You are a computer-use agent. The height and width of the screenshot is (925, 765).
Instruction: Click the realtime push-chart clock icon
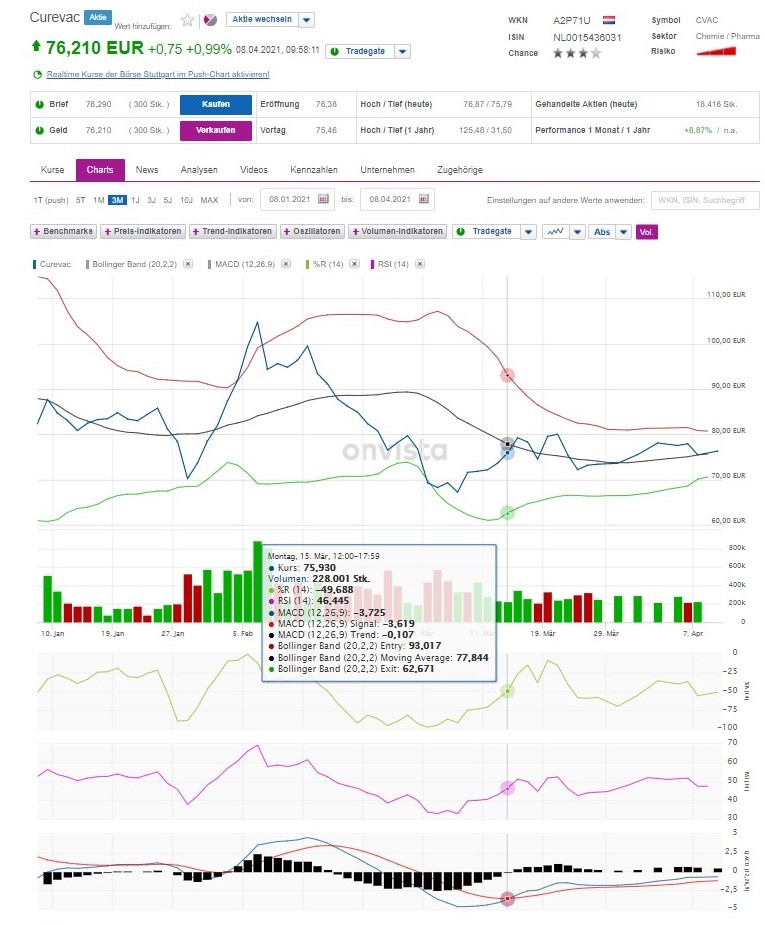coord(38,74)
